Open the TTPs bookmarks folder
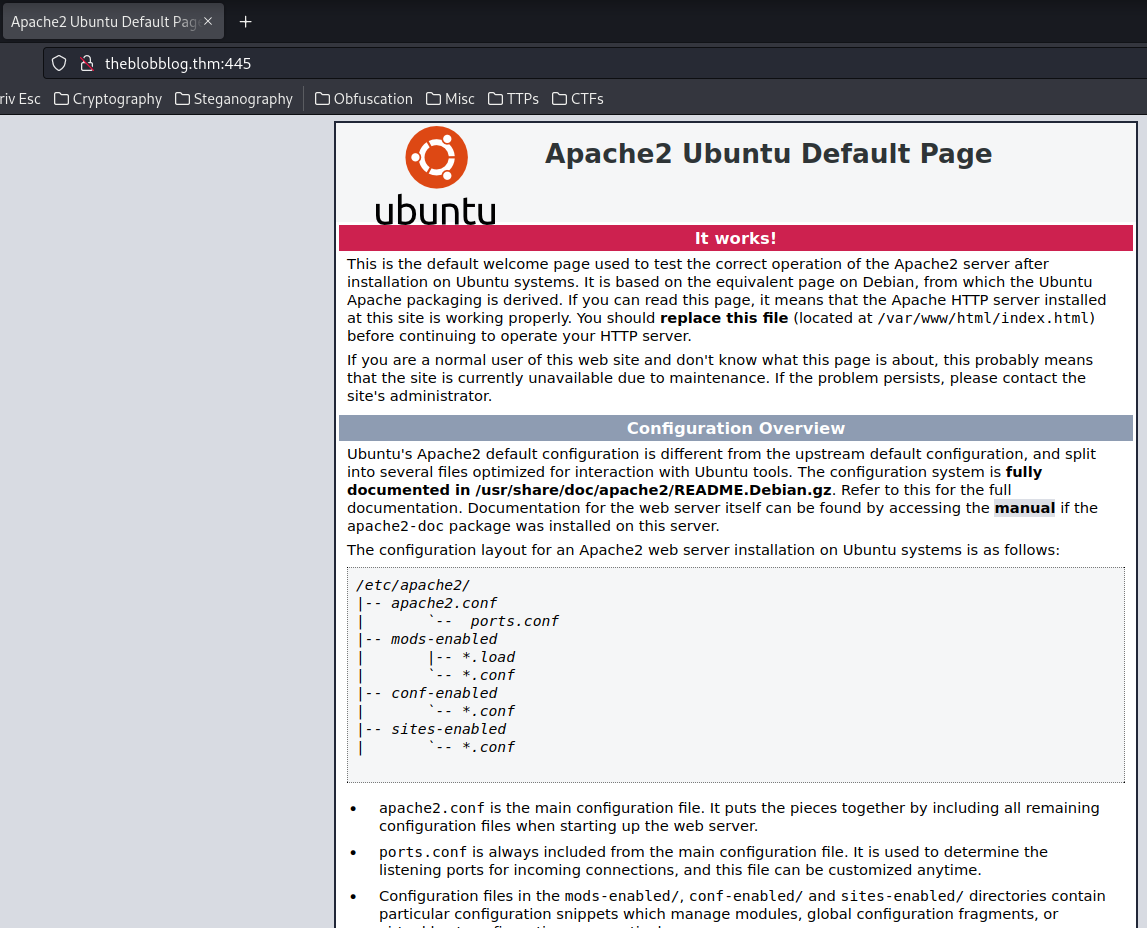The image size is (1147, 928). coord(514,99)
